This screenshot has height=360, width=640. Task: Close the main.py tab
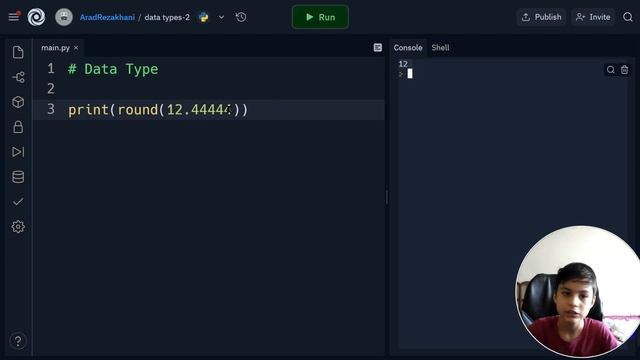[76, 48]
